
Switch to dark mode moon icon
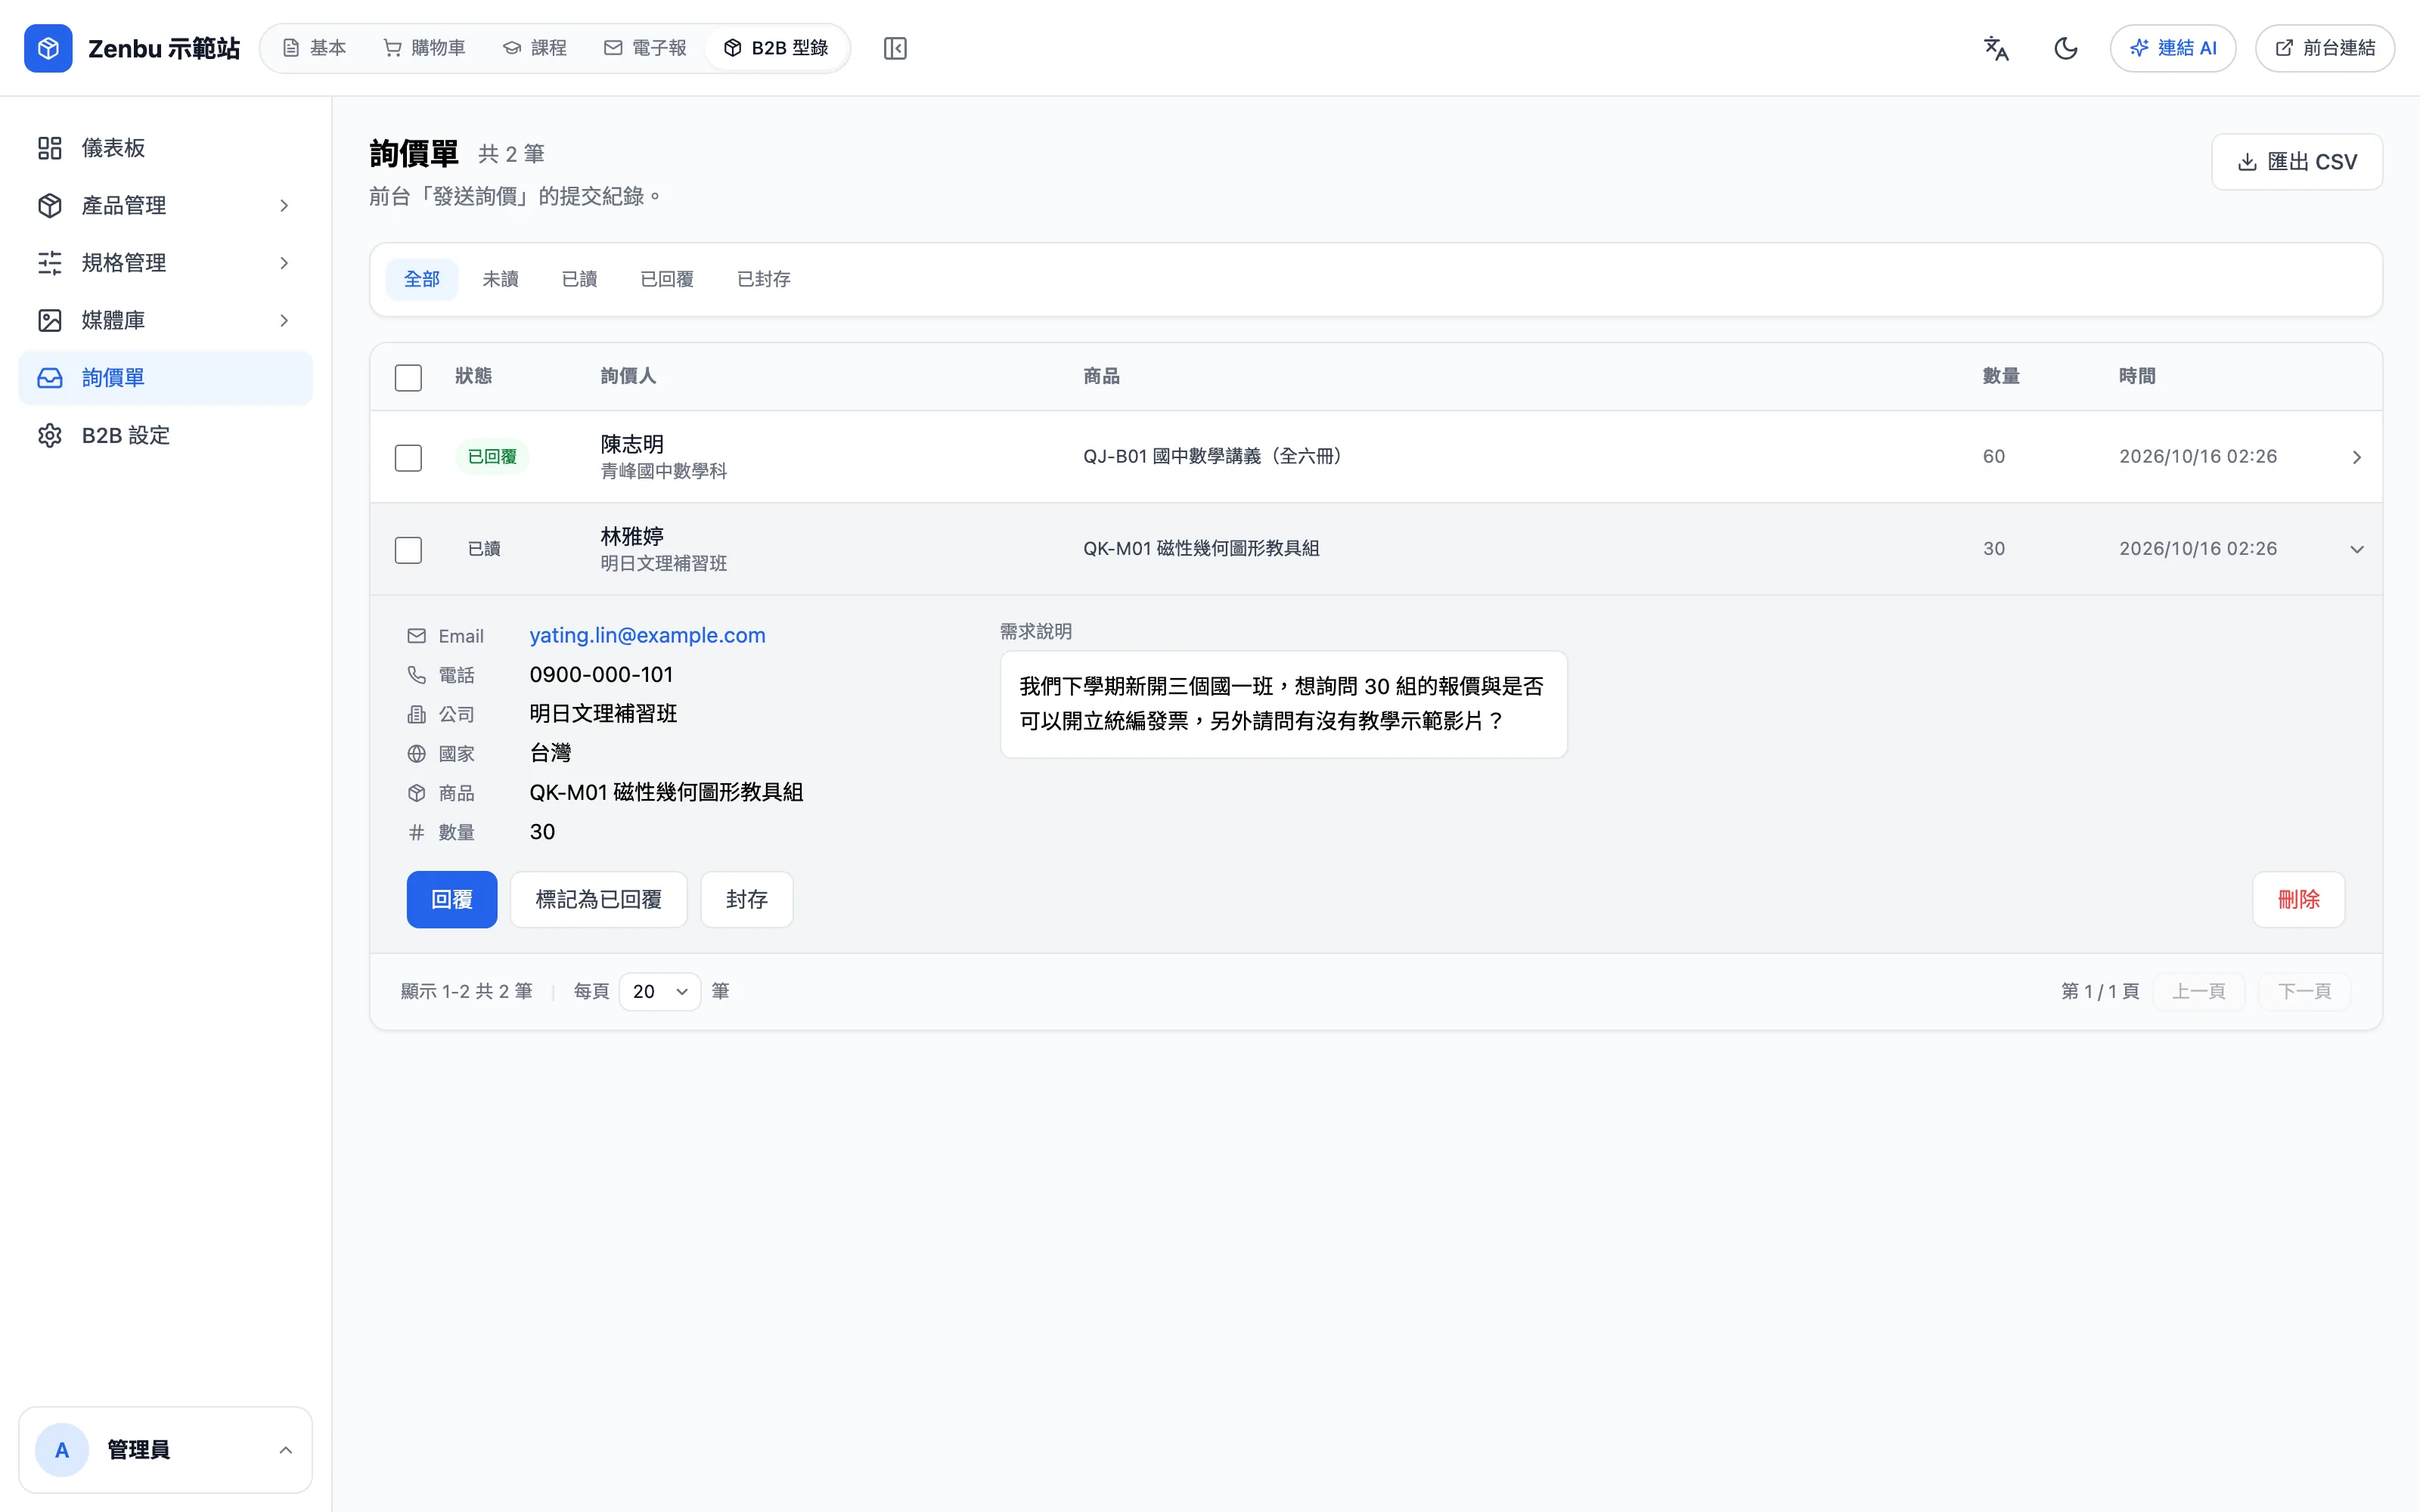click(2066, 48)
